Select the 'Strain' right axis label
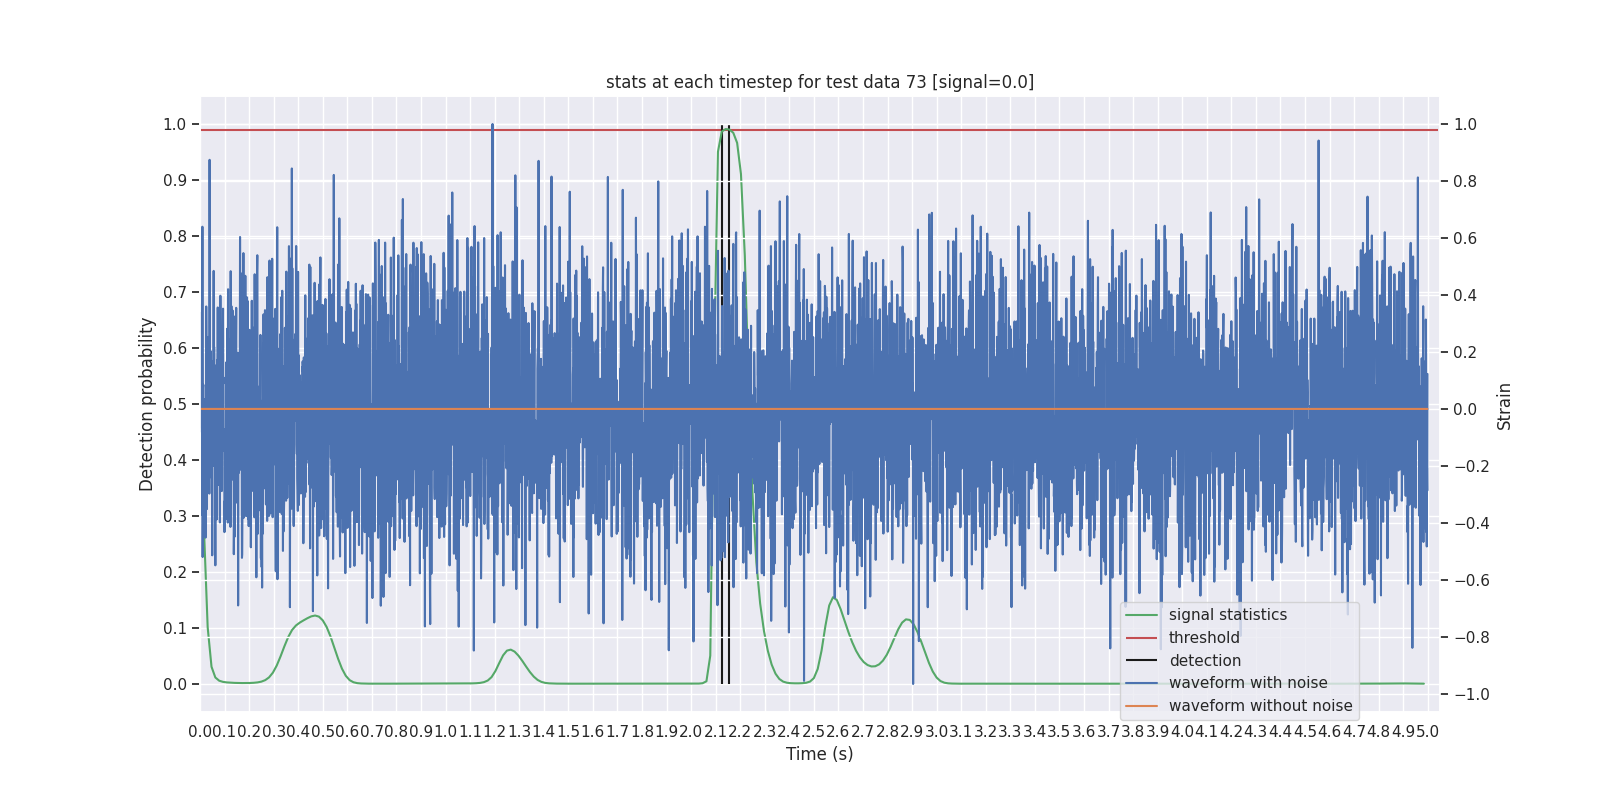1600x800 pixels. pyautogui.click(x=1504, y=407)
